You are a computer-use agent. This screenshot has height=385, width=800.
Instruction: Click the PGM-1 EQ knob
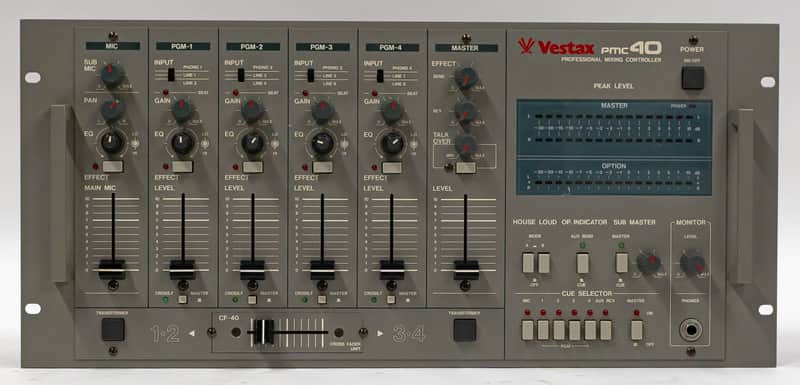[x=182, y=143]
